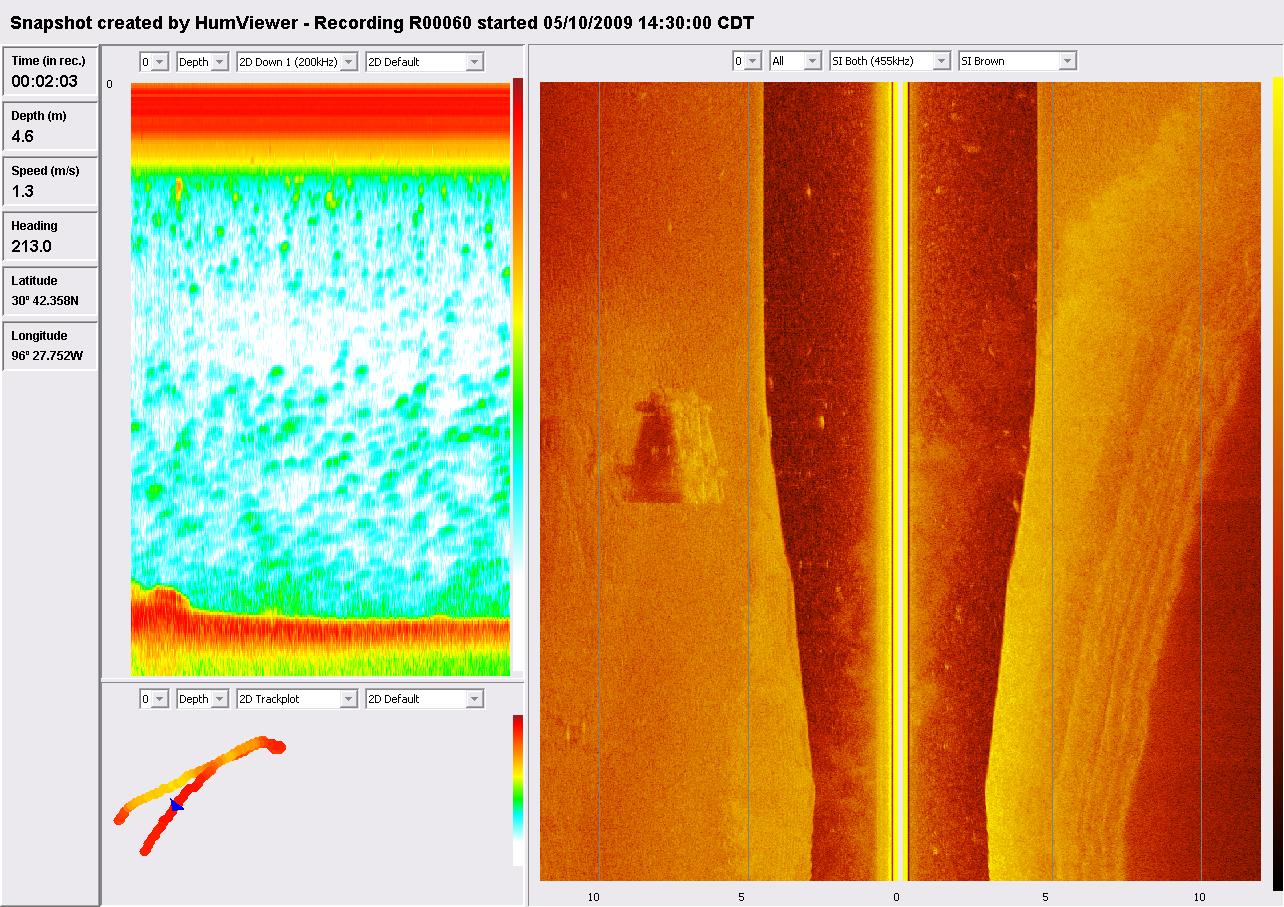Click the blue boat position marker on the trackplot
1284x907 pixels.
pos(176,804)
